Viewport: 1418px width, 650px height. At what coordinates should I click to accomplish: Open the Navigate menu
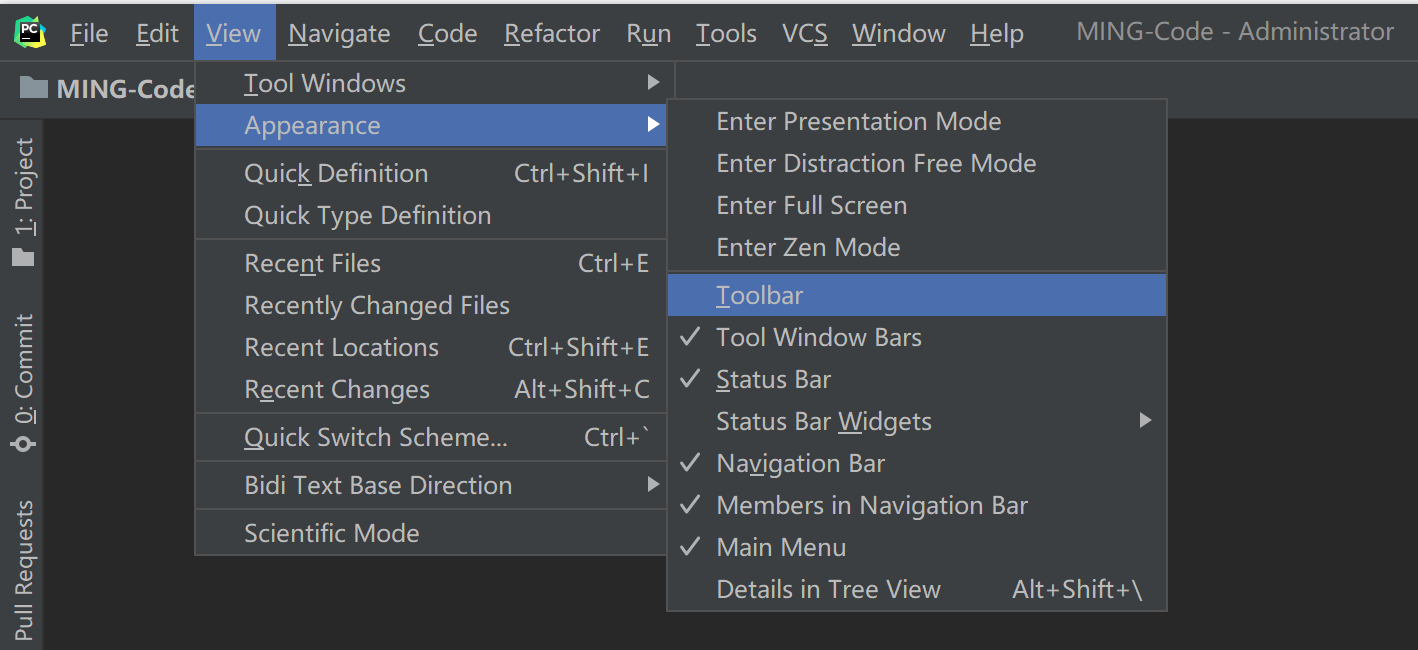point(340,34)
